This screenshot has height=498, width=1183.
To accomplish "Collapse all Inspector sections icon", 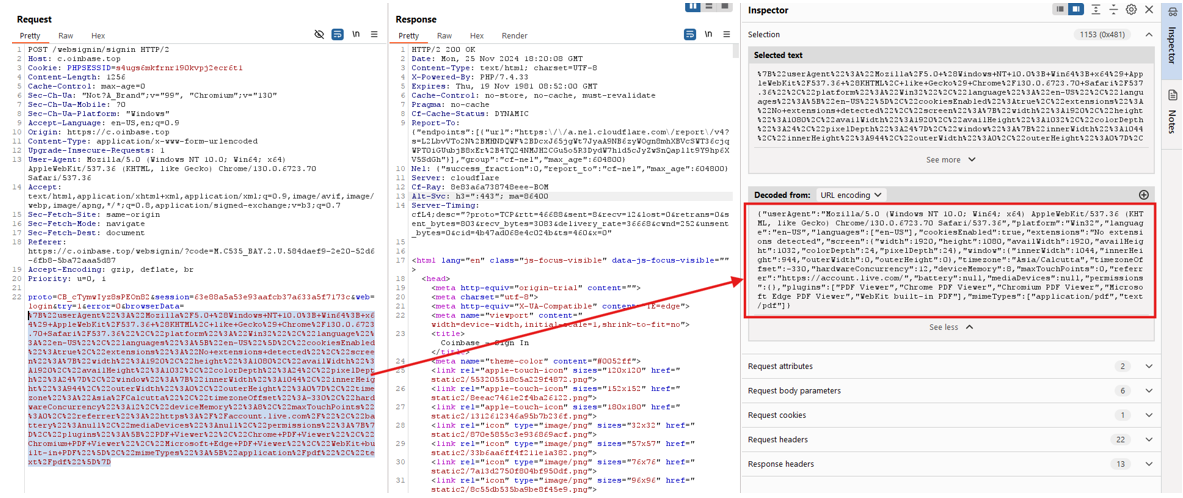I will point(1113,10).
